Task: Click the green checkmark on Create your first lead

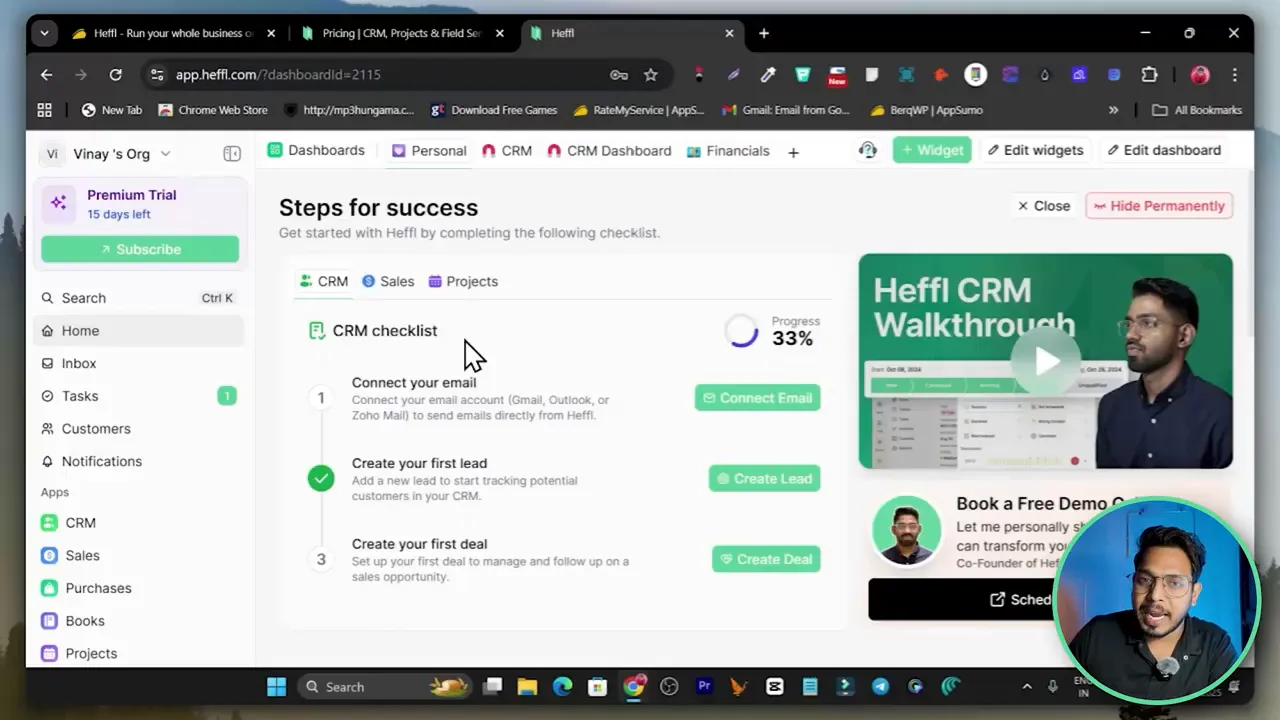Action: [321, 478]
